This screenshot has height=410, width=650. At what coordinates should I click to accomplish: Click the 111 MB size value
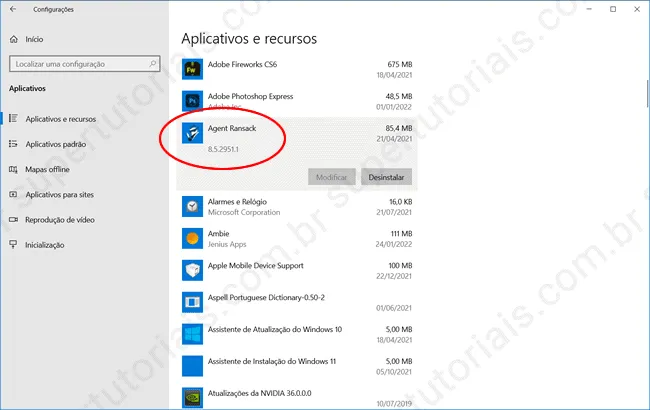[x=401, y=233]
